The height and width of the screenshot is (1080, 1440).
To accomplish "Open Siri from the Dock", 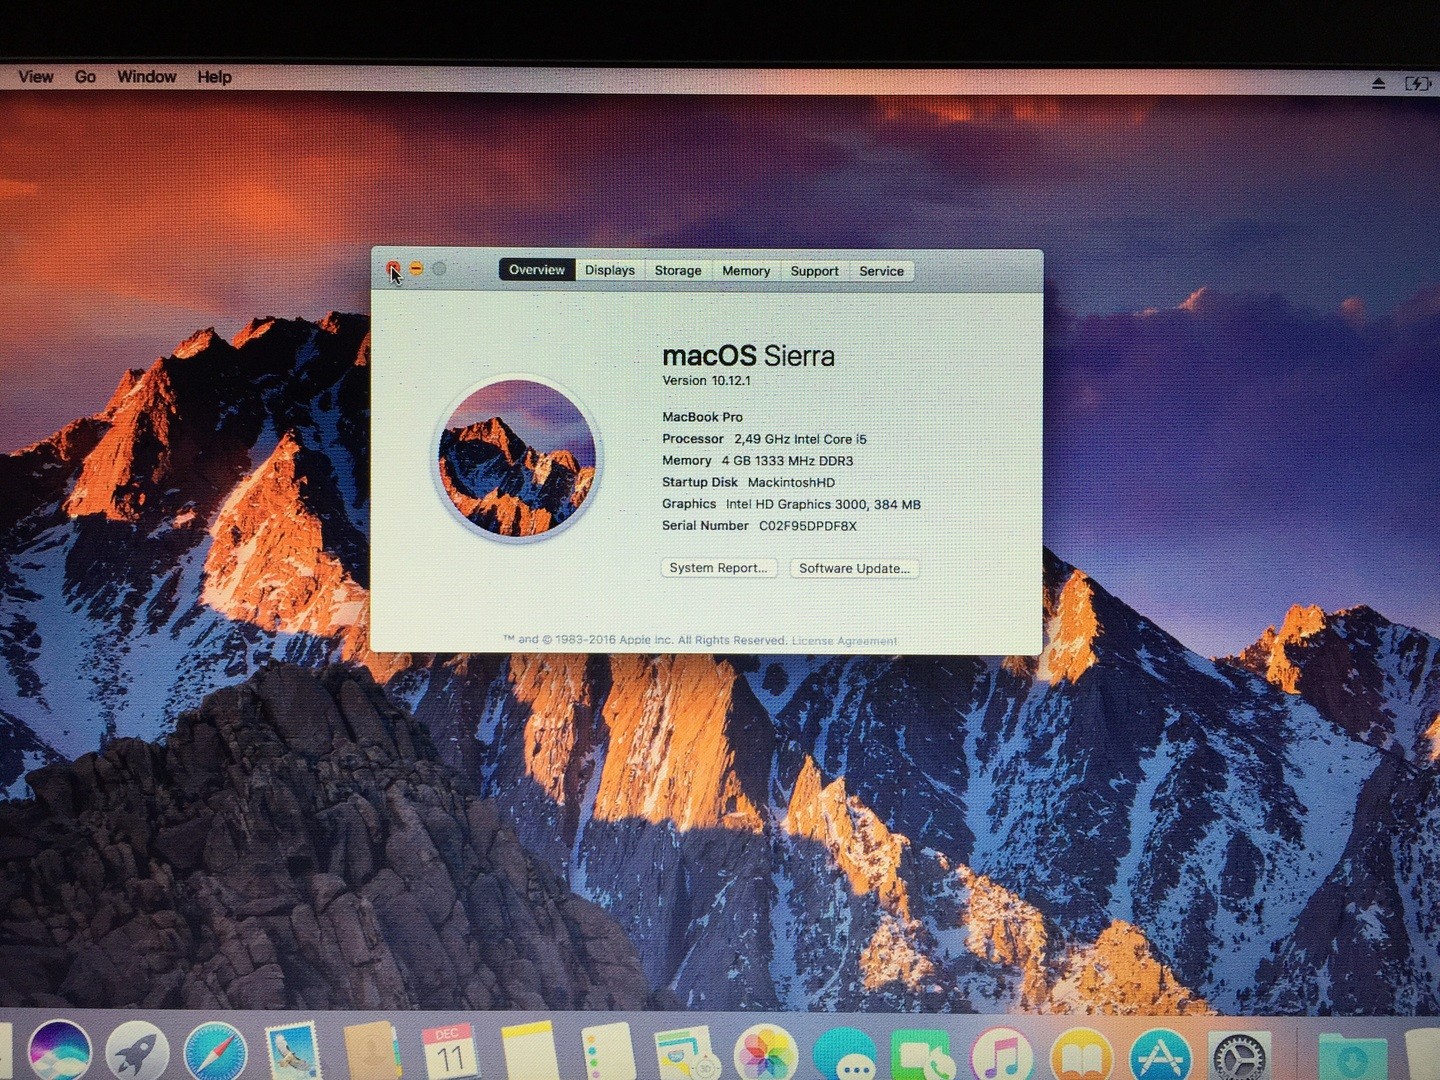I will 60,1052.
